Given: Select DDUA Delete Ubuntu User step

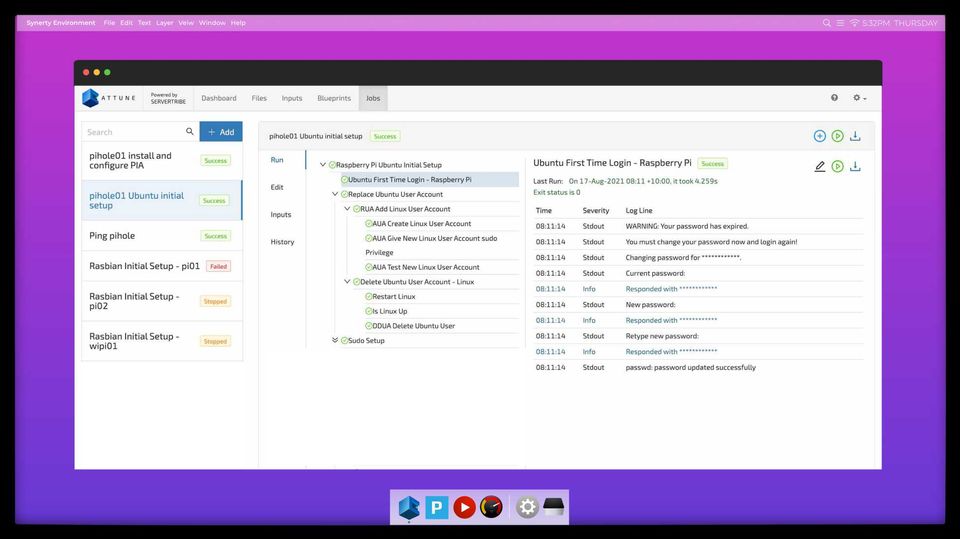Looking at the screenshot, I should 414,326.
